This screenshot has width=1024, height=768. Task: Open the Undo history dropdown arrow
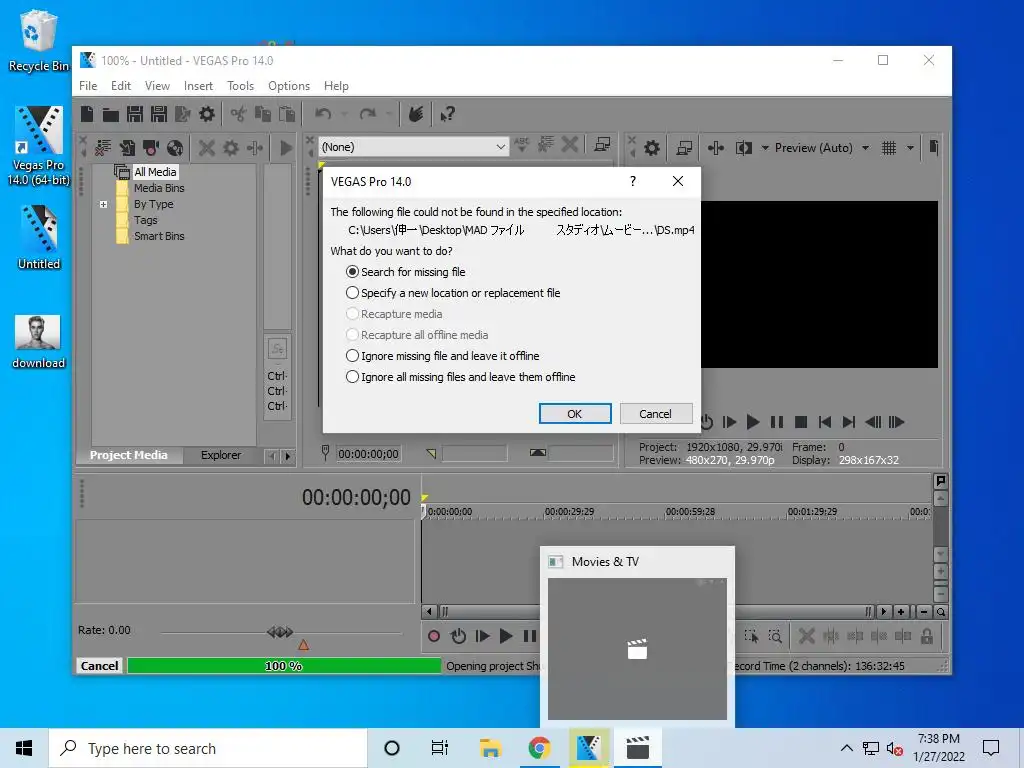pyautogui.click(x=344, y=114)
